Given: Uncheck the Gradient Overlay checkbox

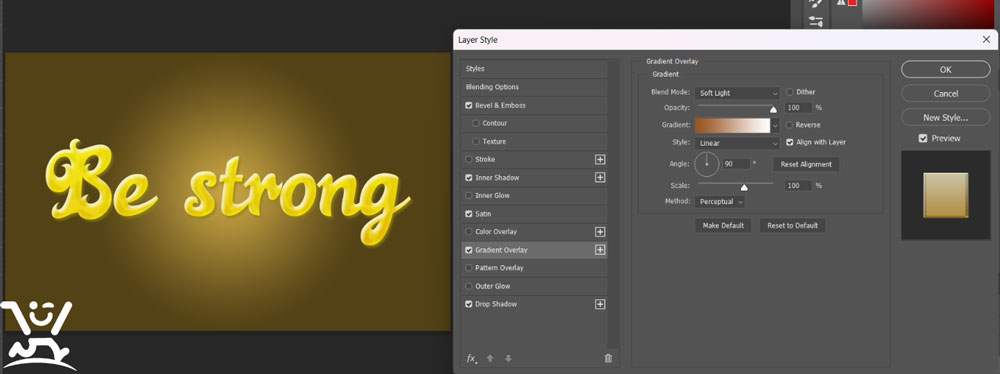Looking at the screenshot, I should click(x=469, y=250).
